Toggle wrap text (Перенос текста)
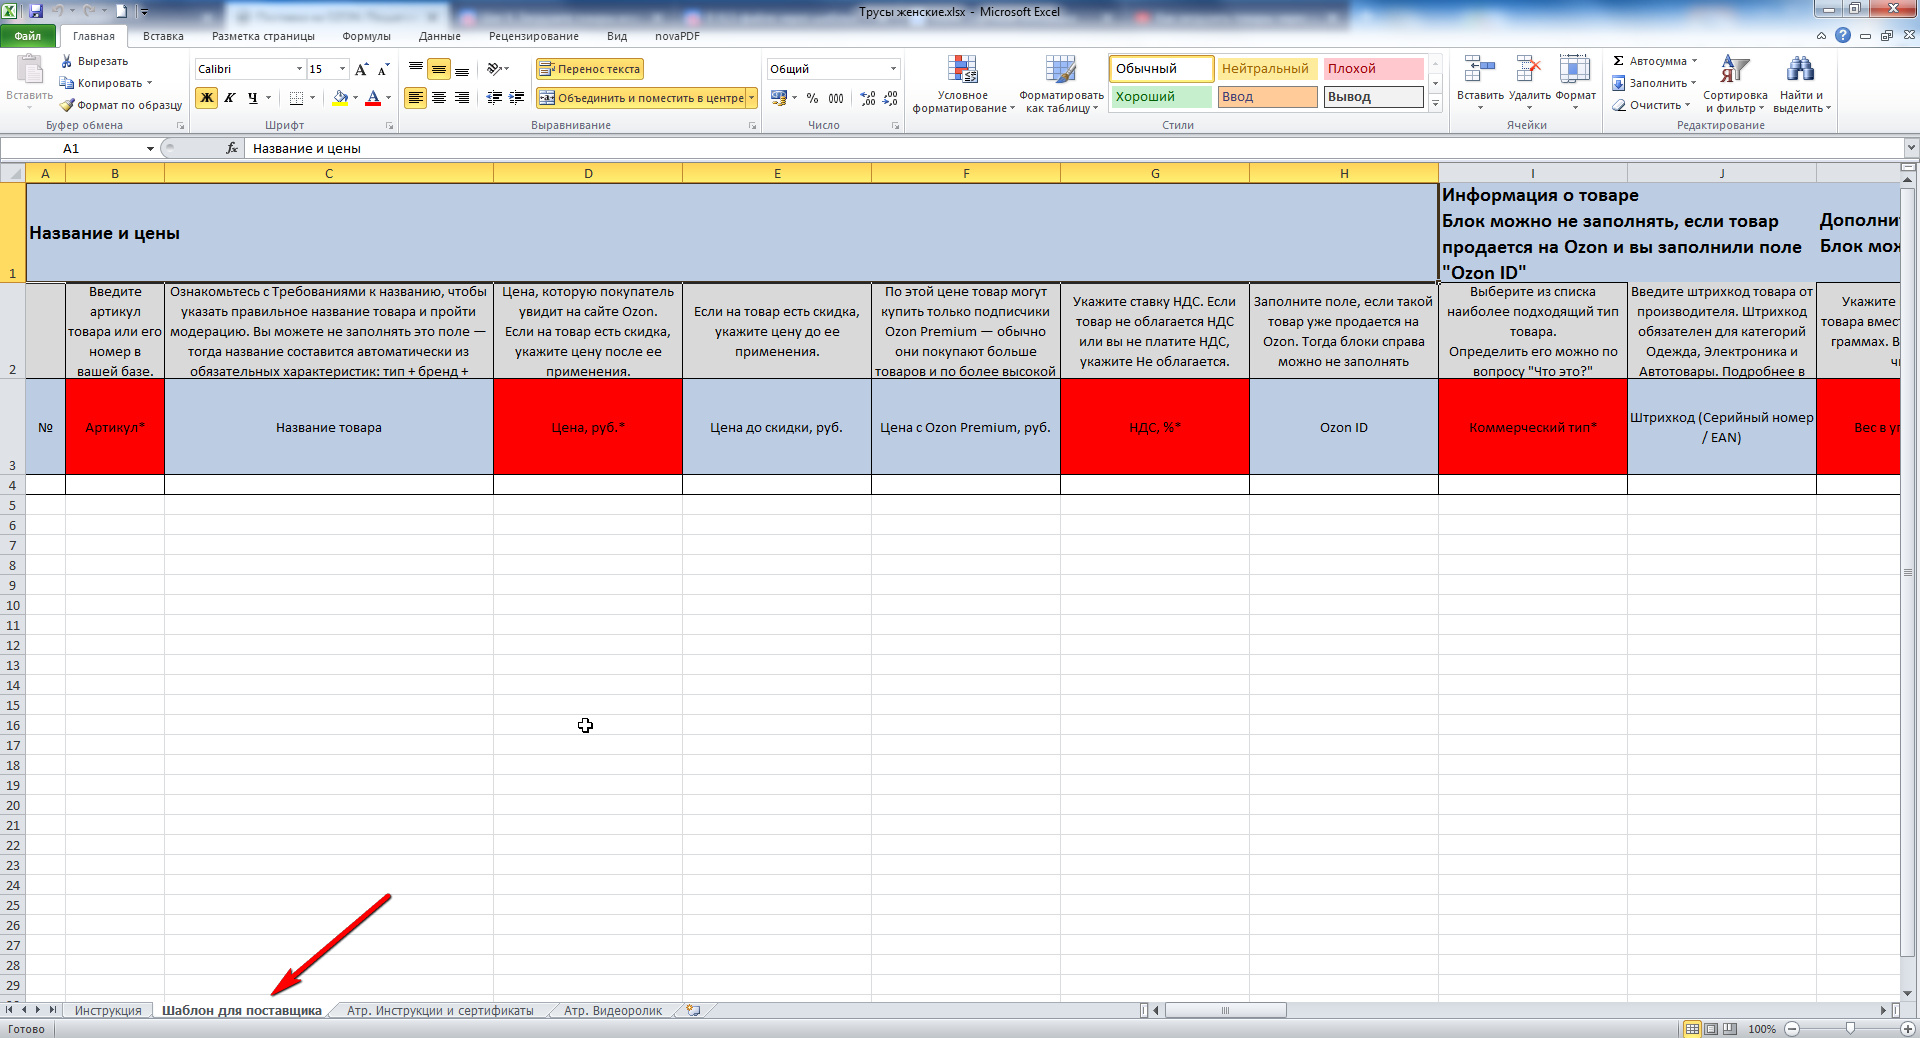 590,69
